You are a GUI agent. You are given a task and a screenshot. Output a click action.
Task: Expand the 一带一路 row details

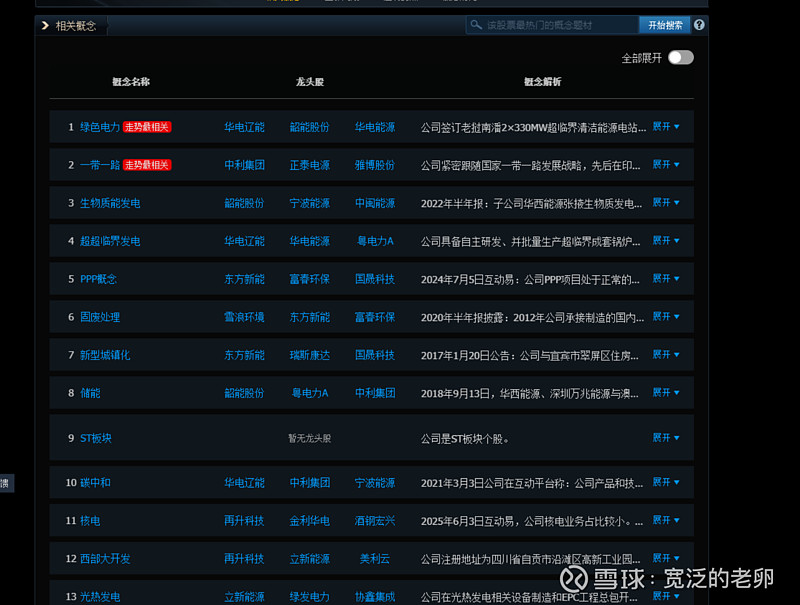[x=666, y=164]
